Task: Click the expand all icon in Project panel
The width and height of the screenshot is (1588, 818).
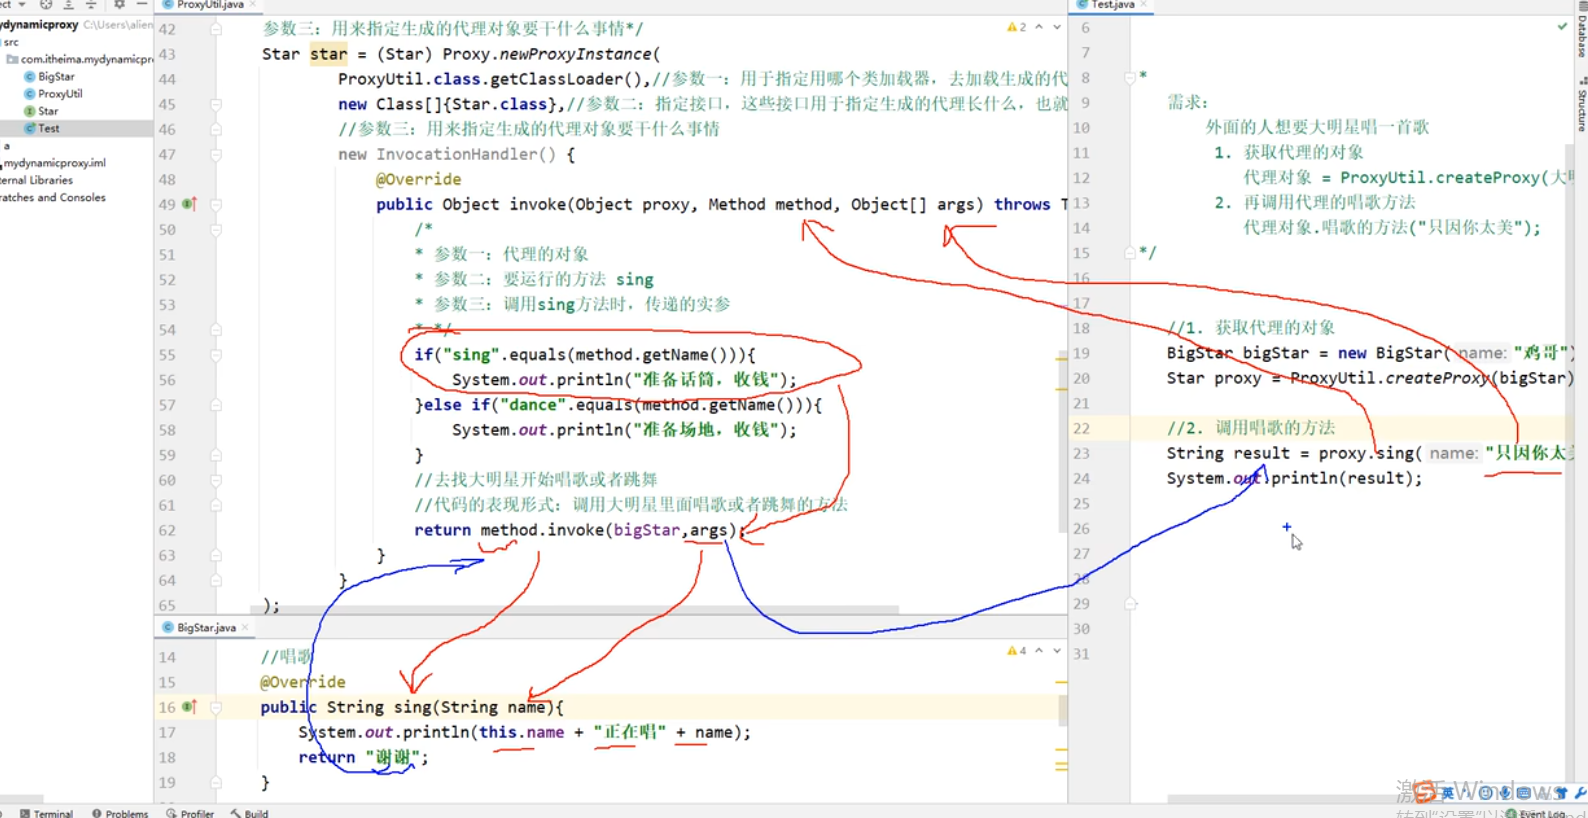Action: click(x=69, y=5)
